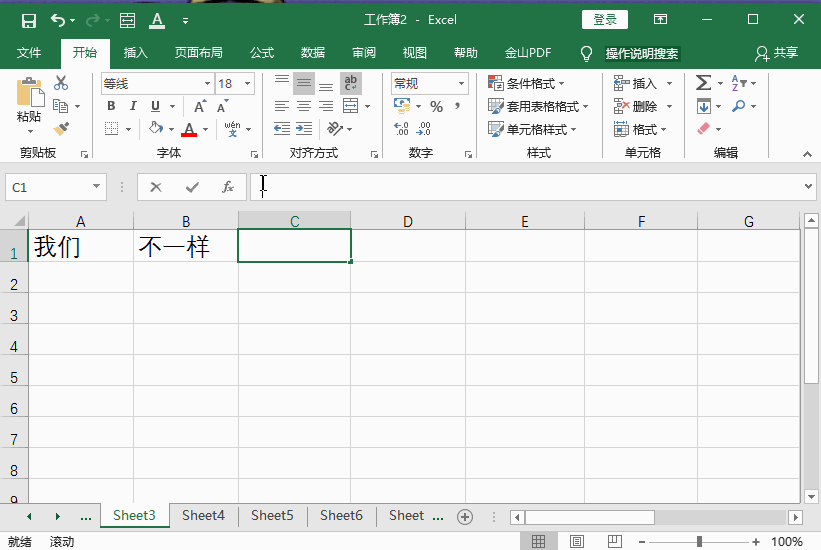The width and height of the screenshot is (821, 550).
Task: Open the font name dropdown 等线
Action: click(x=156, y=84)
